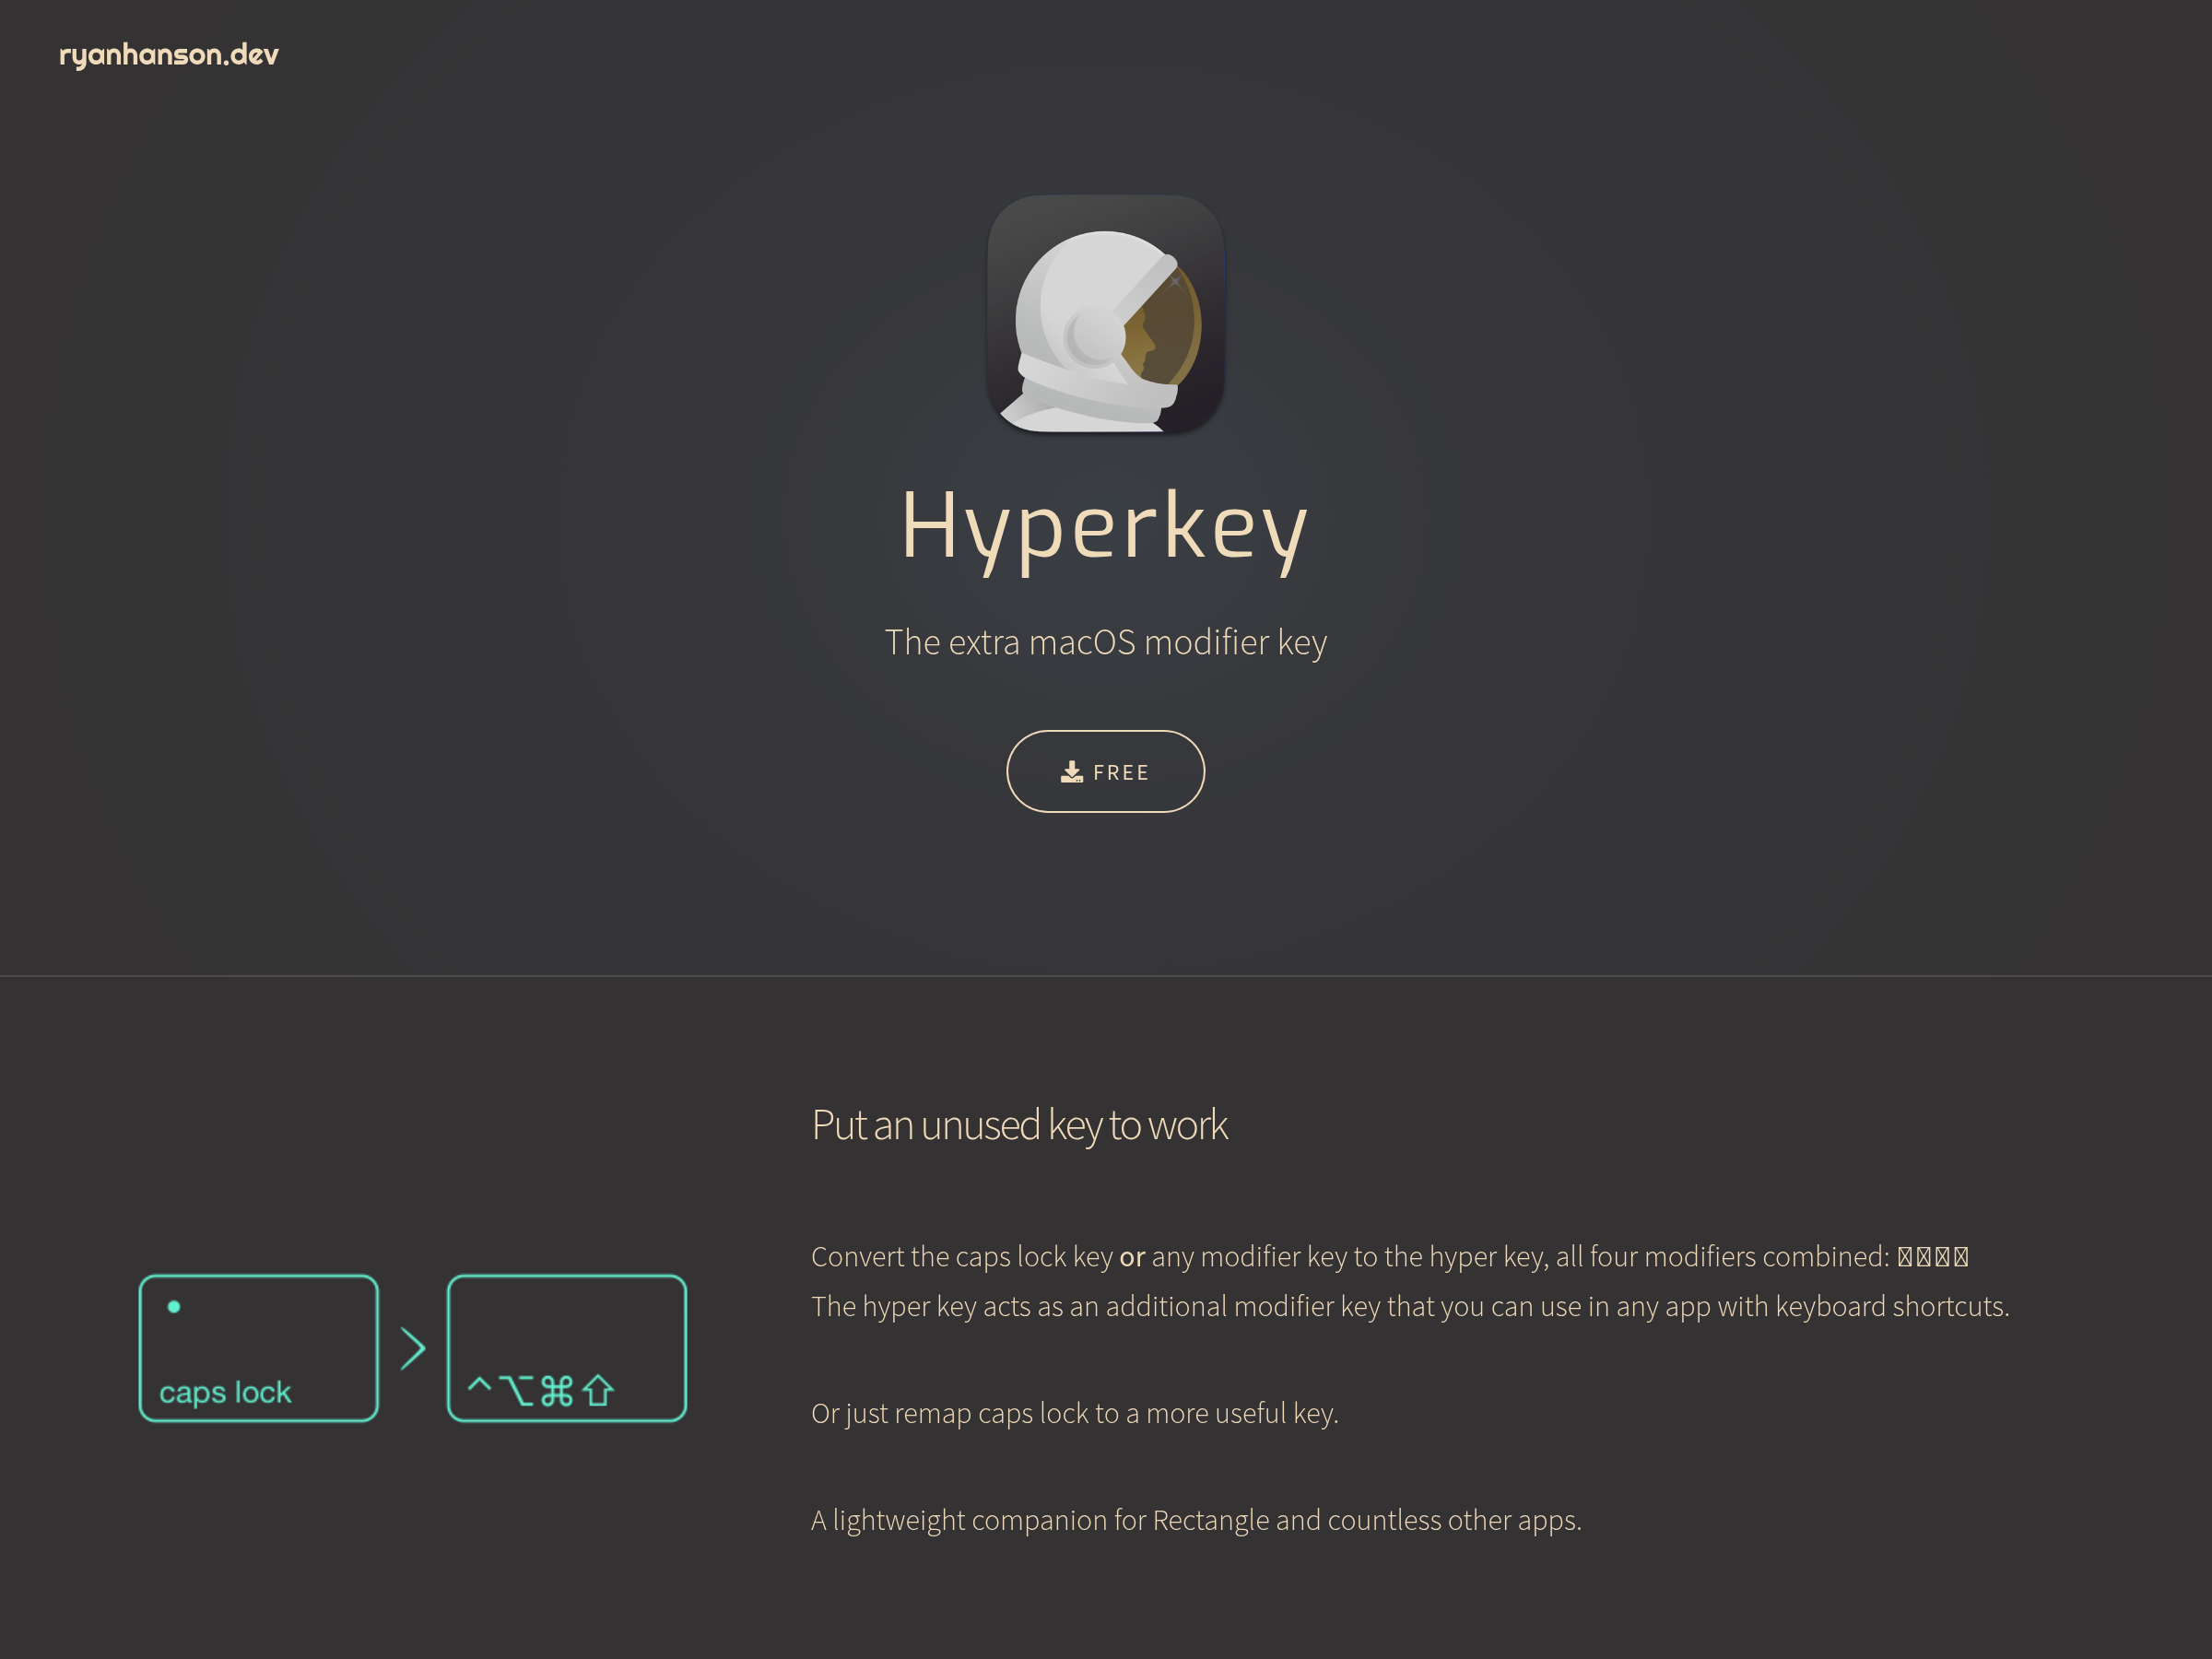The image size is (2212, 1659).
Task: Click the download arrow icon in FREE button
Action: click(x=1071, y=772)
